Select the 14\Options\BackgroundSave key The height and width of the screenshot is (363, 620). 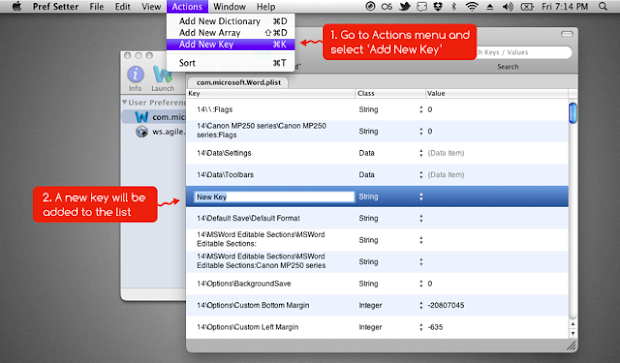click(x=244, y=284)
